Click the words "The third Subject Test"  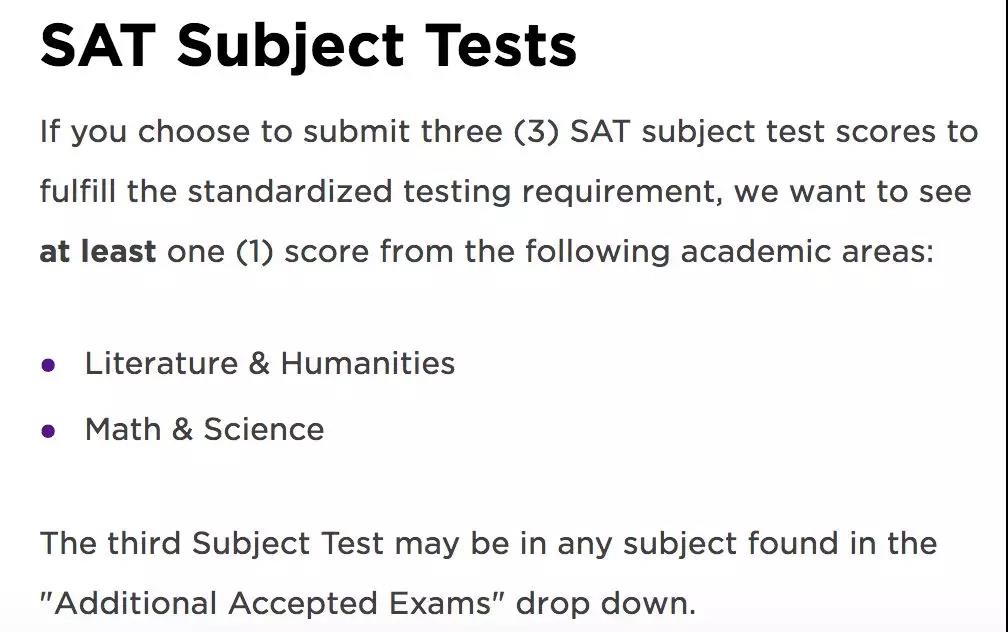[x=211, y=543]
